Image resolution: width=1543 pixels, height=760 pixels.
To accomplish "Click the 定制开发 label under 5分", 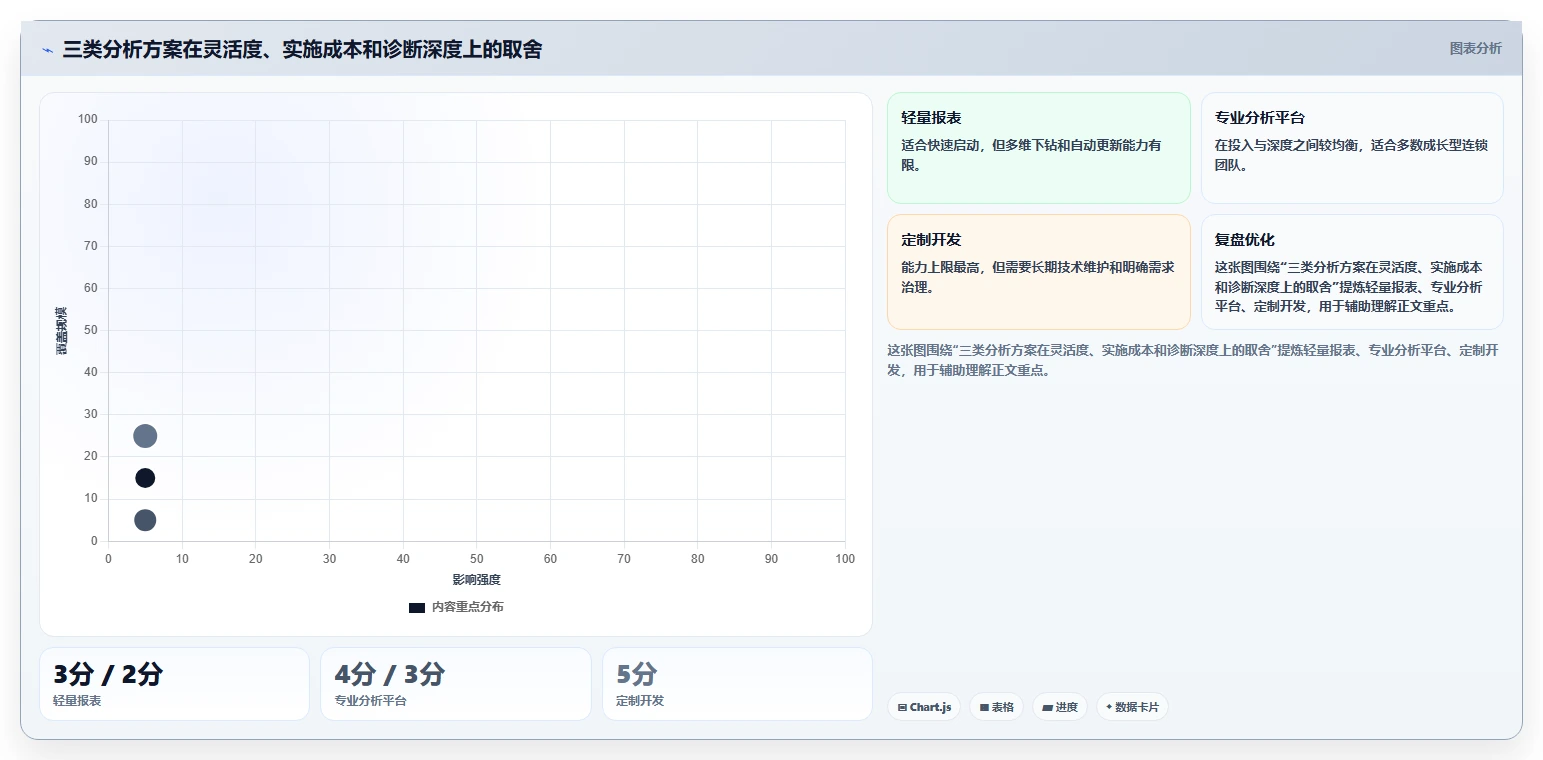I will click(640, 701).
